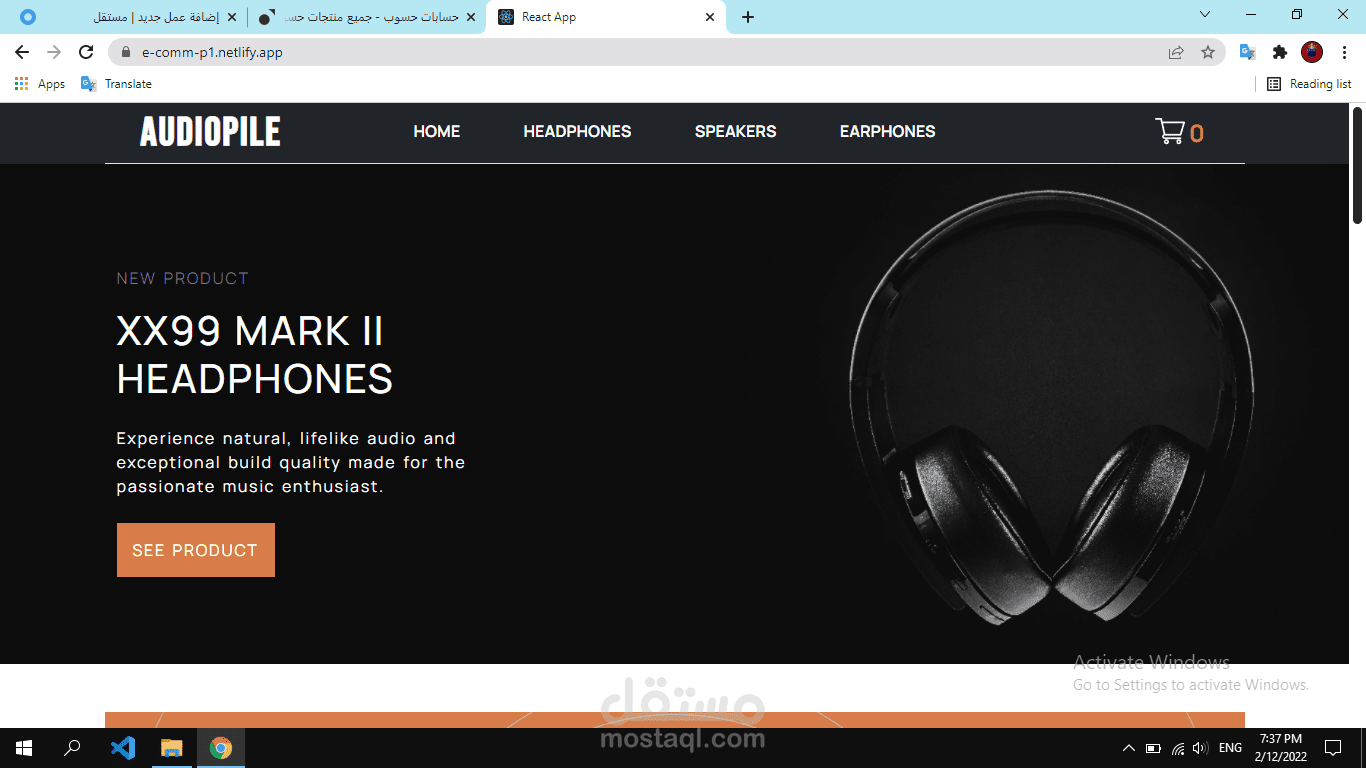Screen dimensions: 1366x768
Task: Open Chrome's three-dot menu
Action: coord(1343,52)
